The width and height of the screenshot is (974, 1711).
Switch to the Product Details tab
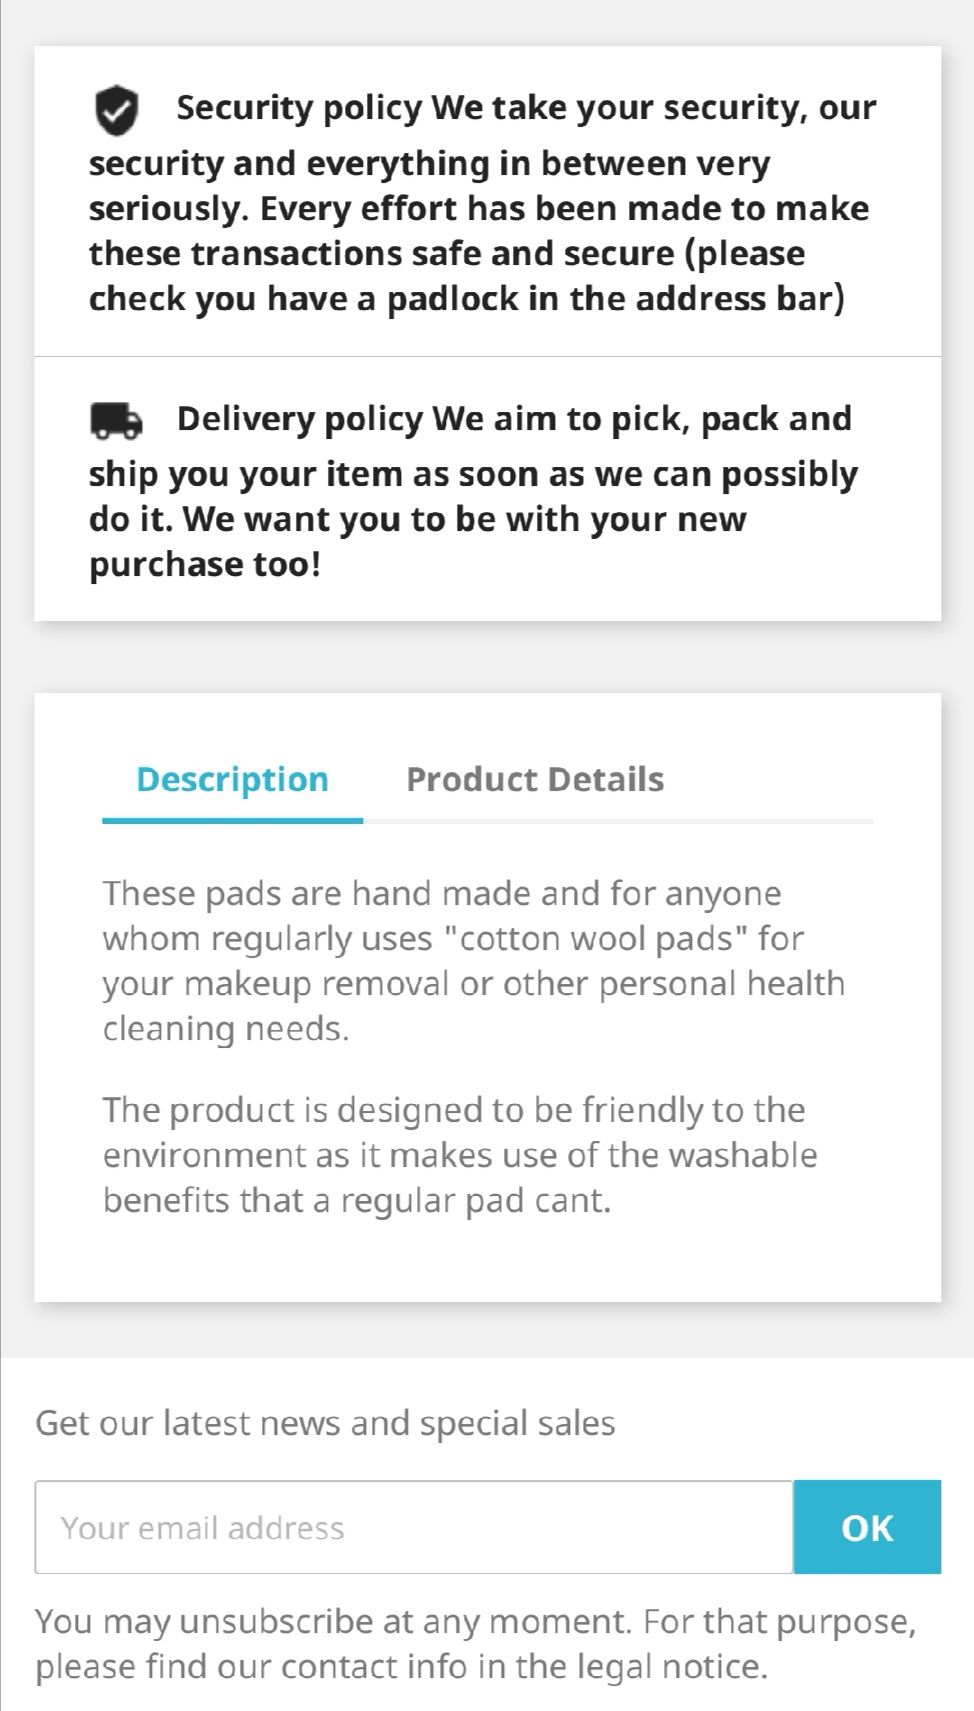coord(535,779)
